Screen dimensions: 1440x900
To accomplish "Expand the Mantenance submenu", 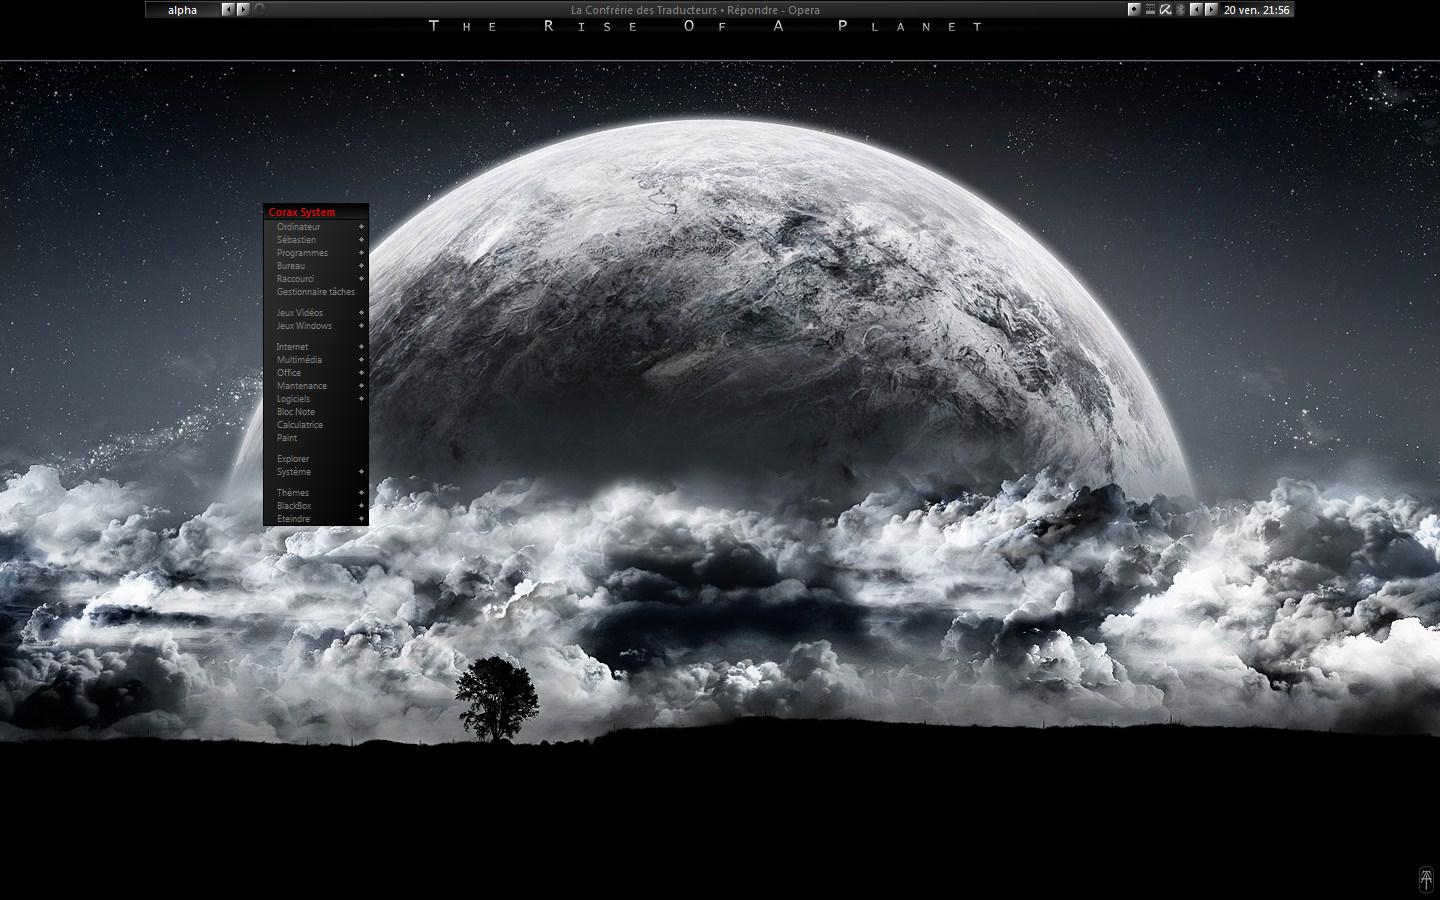I will pyautogui.click(x=316, y=386).
